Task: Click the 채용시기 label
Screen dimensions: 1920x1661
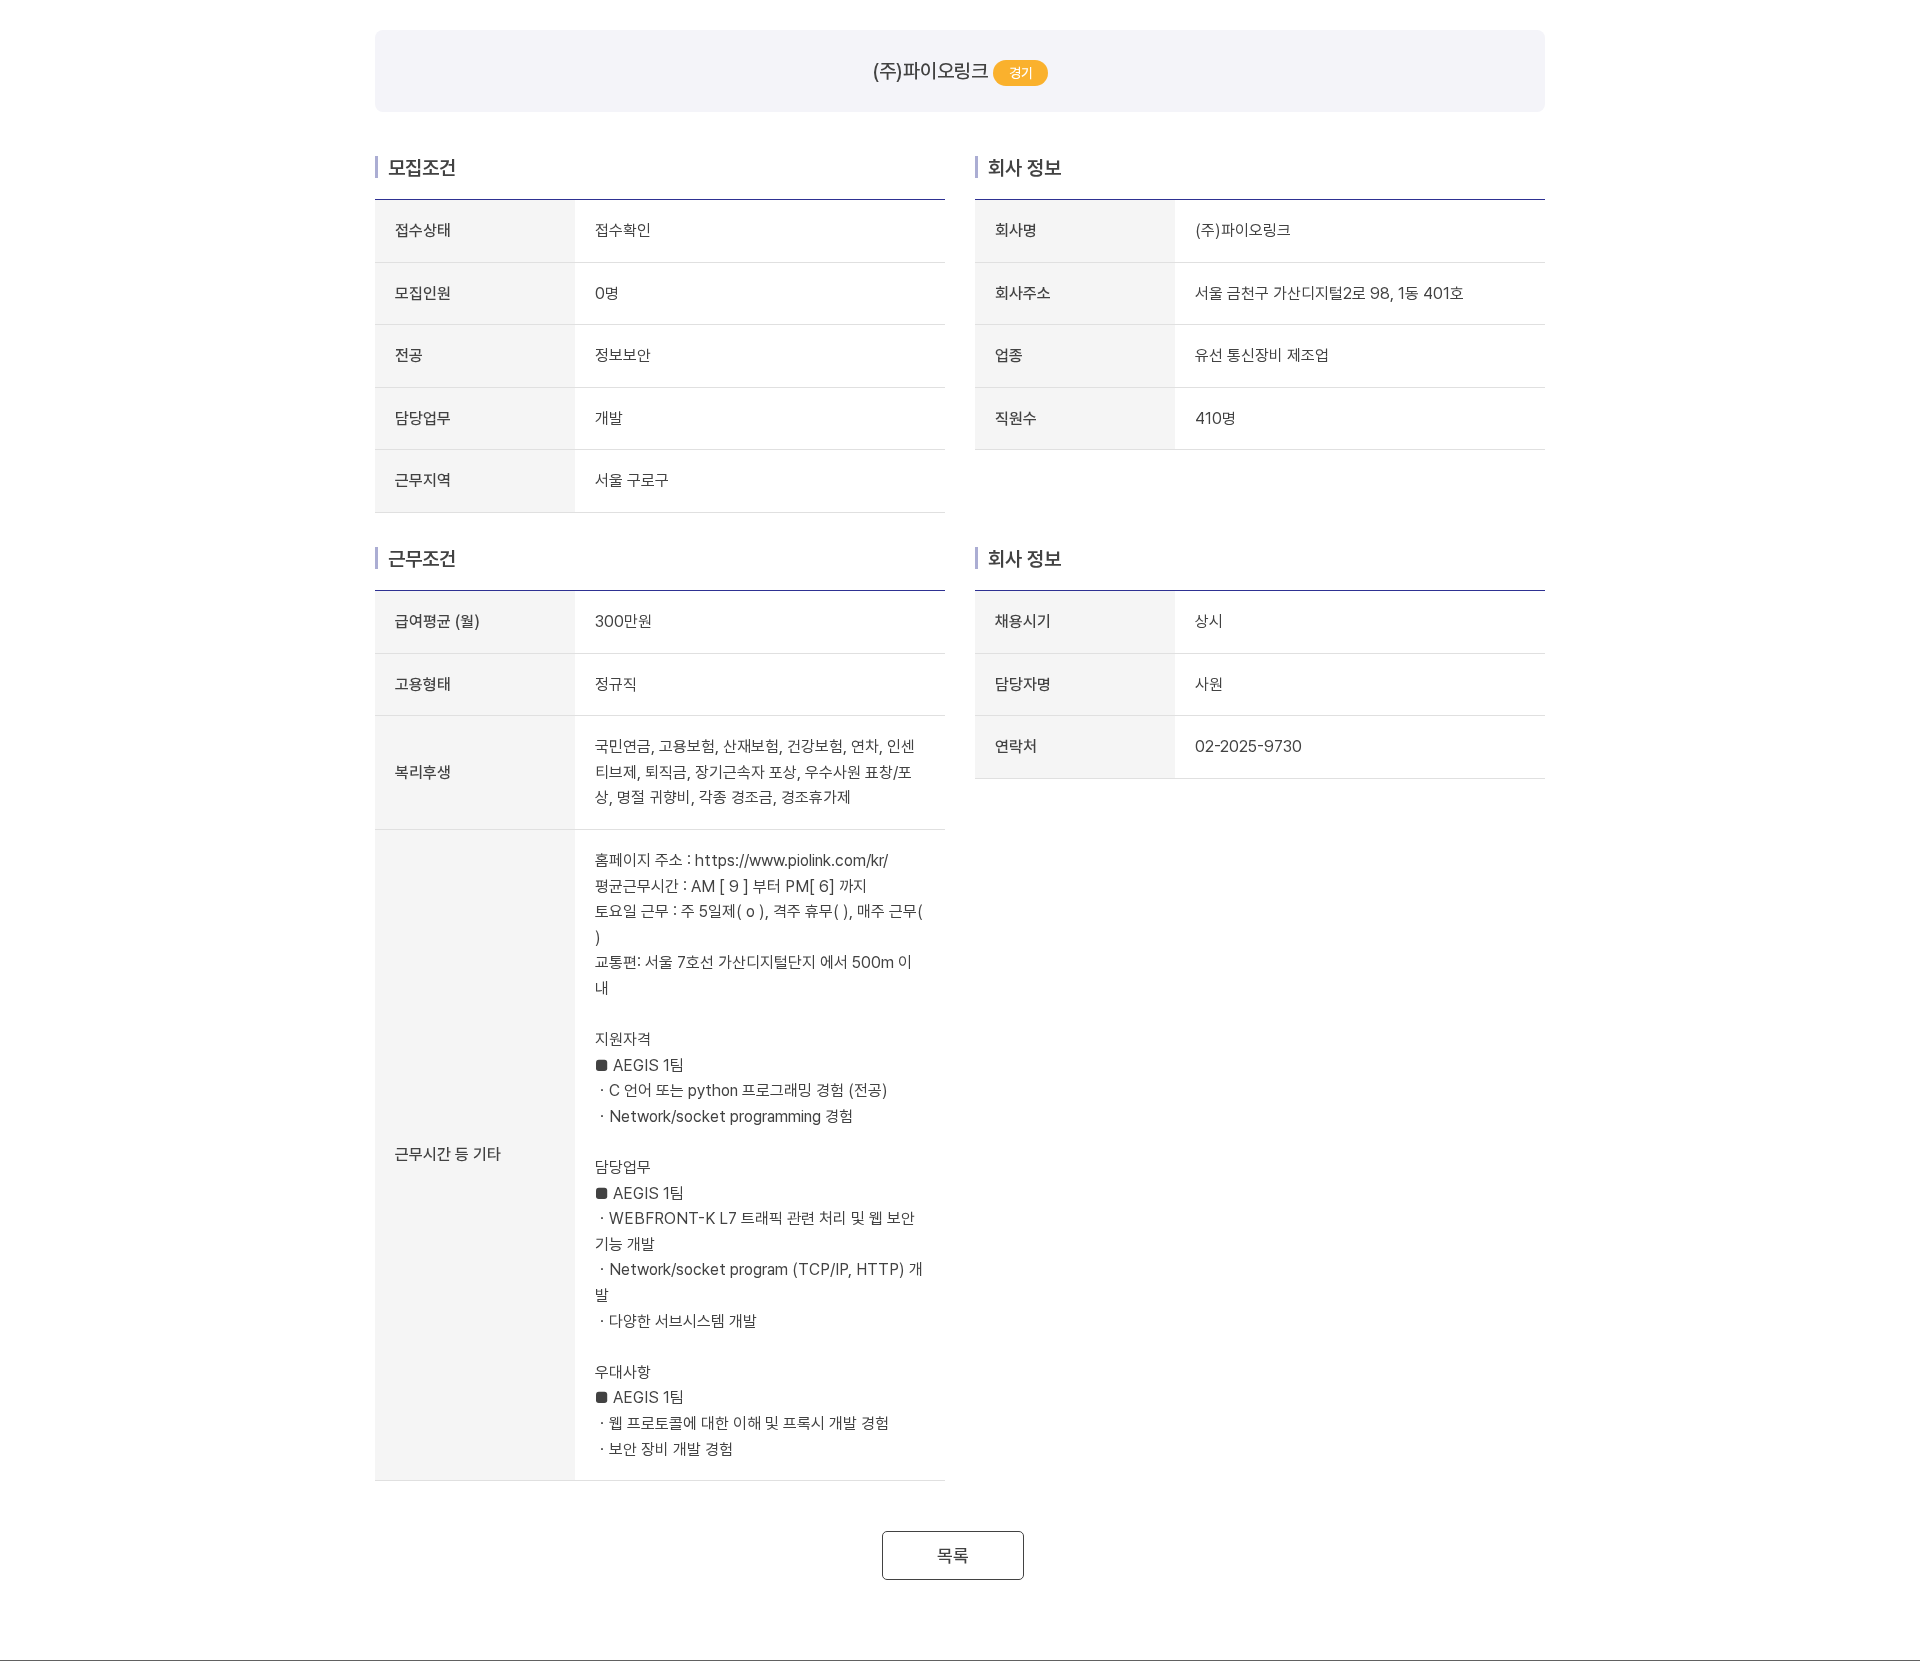Action: coord(1022,621)
